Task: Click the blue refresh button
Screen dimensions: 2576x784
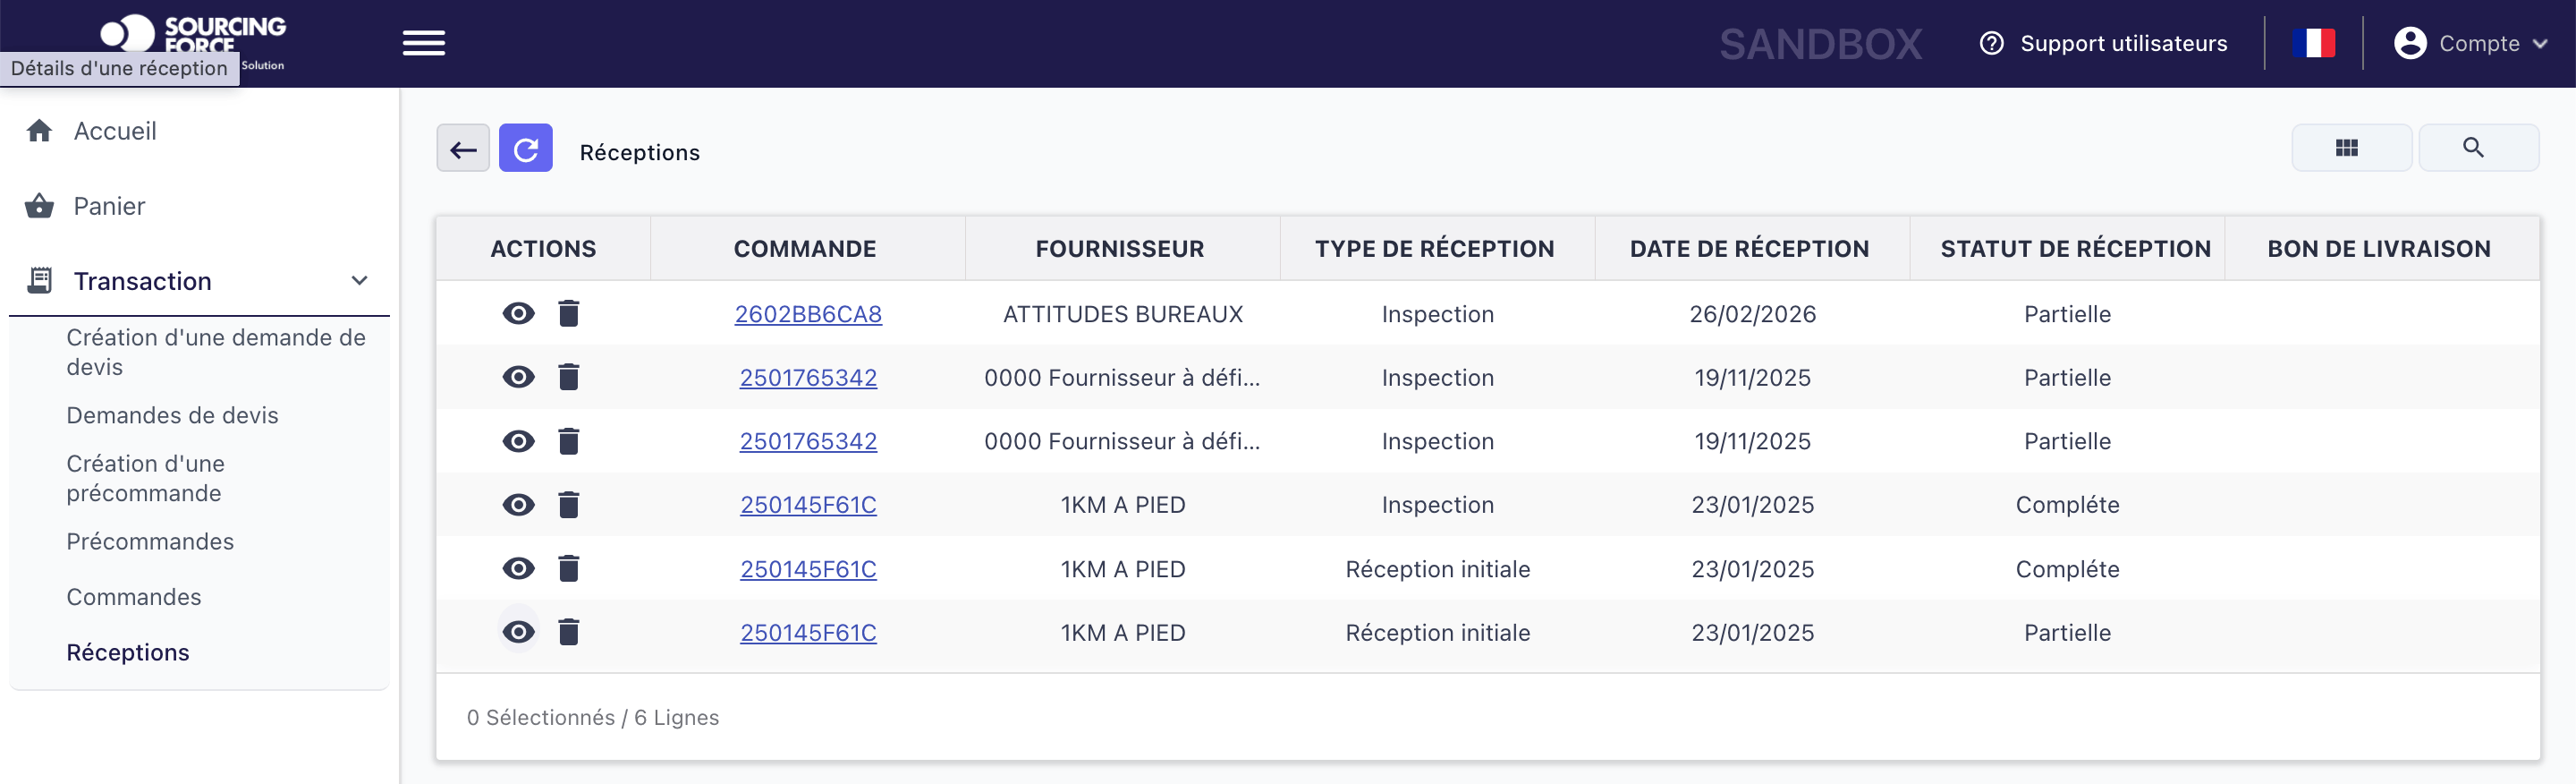Action: (526, 149)
